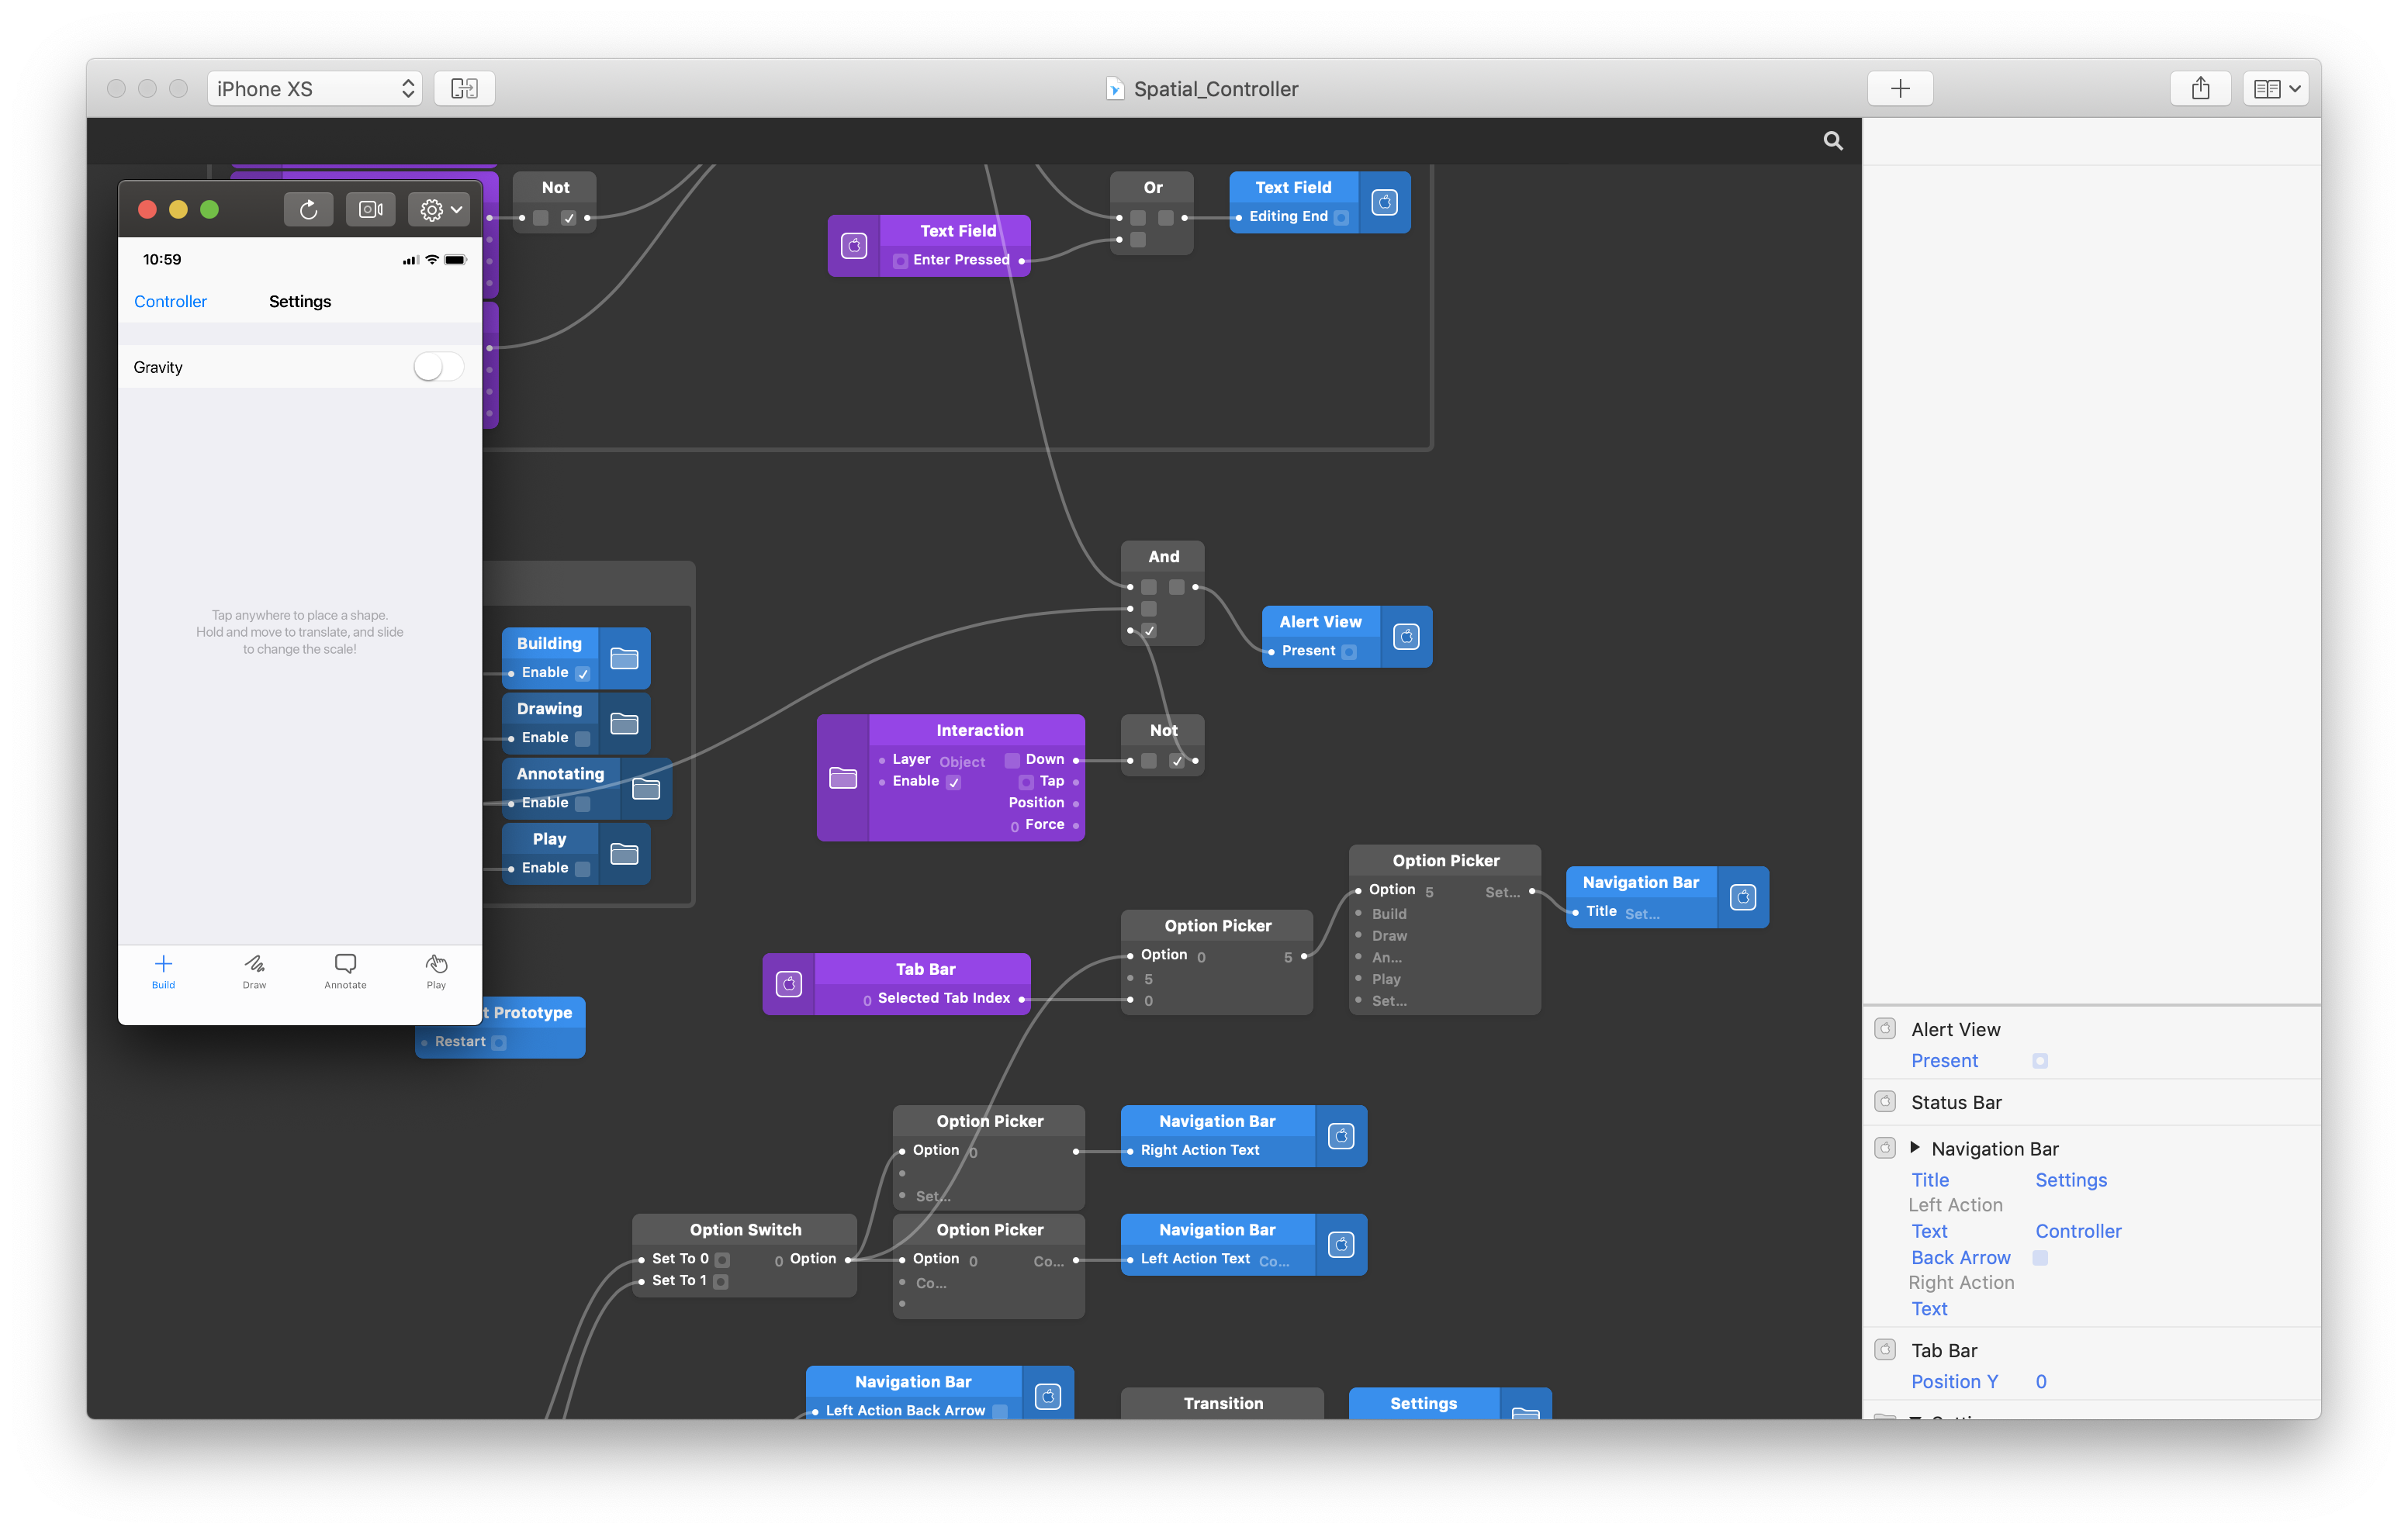Click the Alert View Present pulse port
Screen dimensions: 2408x1534
1349,652
